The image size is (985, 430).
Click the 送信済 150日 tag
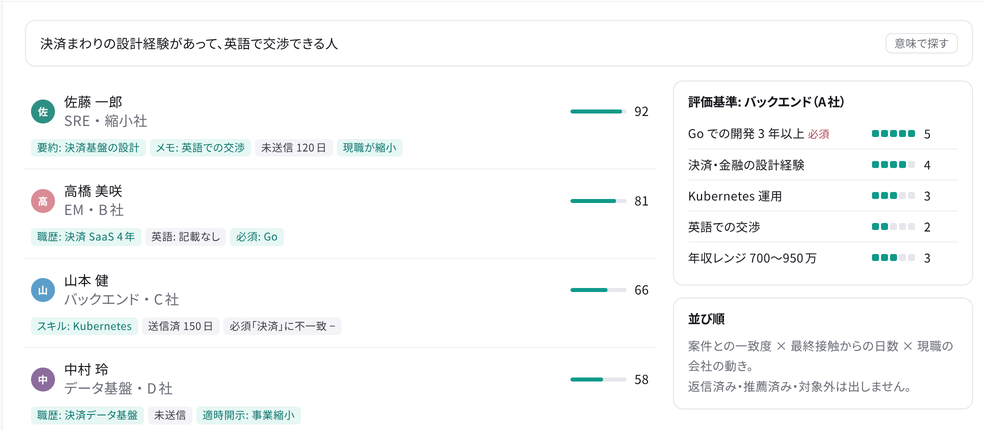[180, 326]
